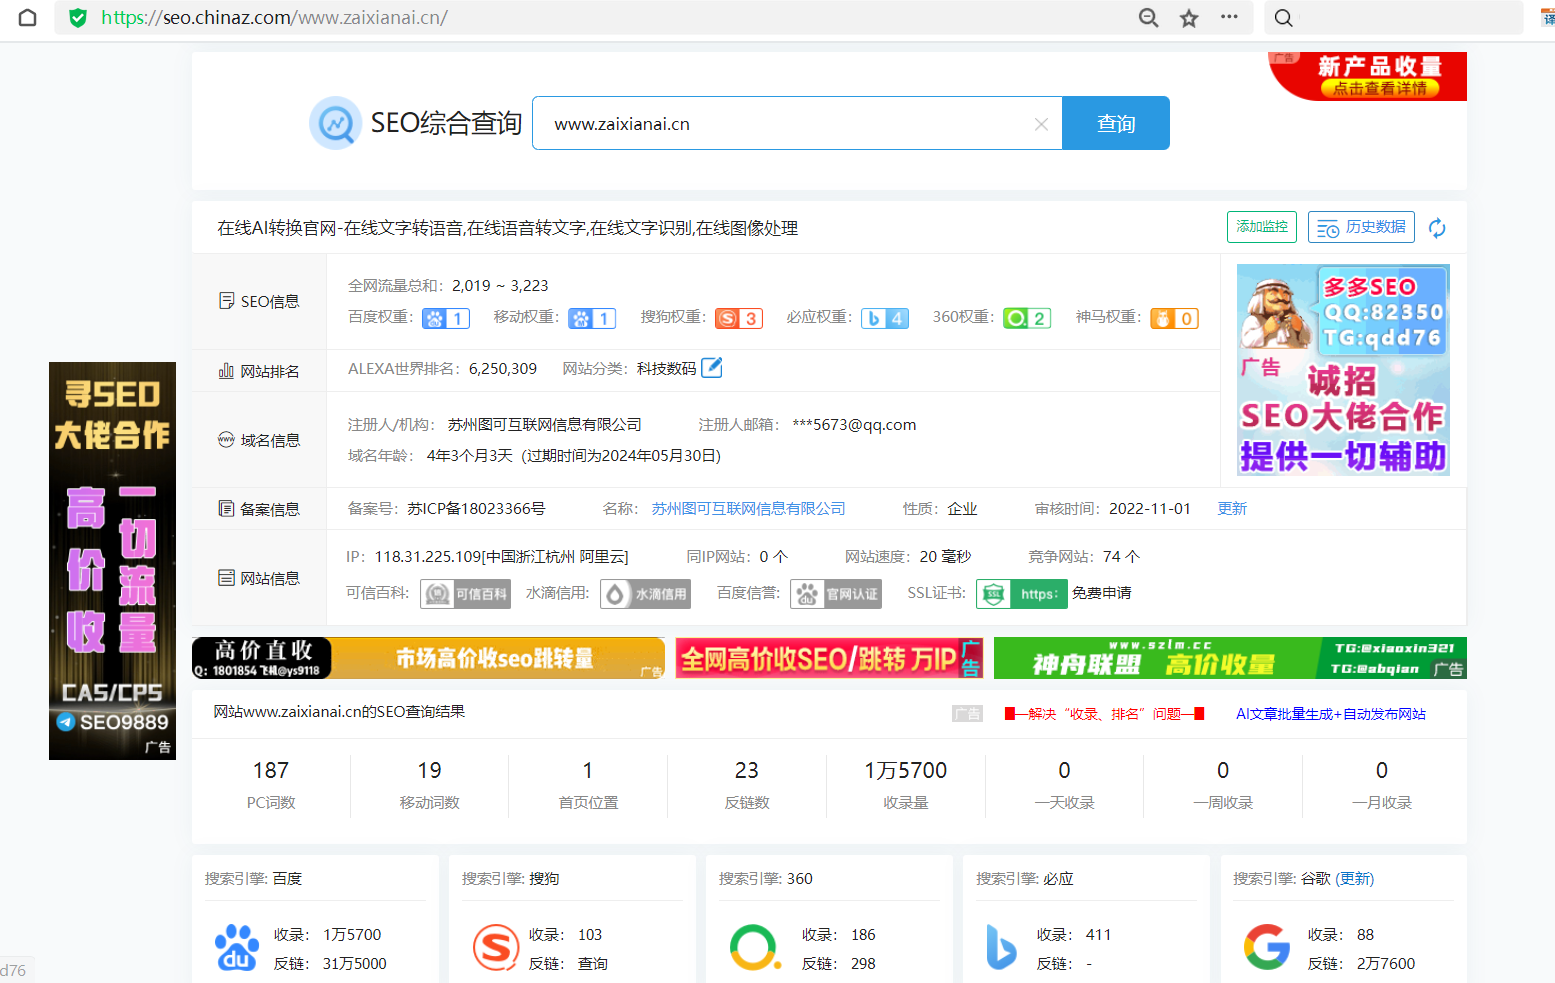
Task: Click the 添加监控 button
Action: (1262, 227)
